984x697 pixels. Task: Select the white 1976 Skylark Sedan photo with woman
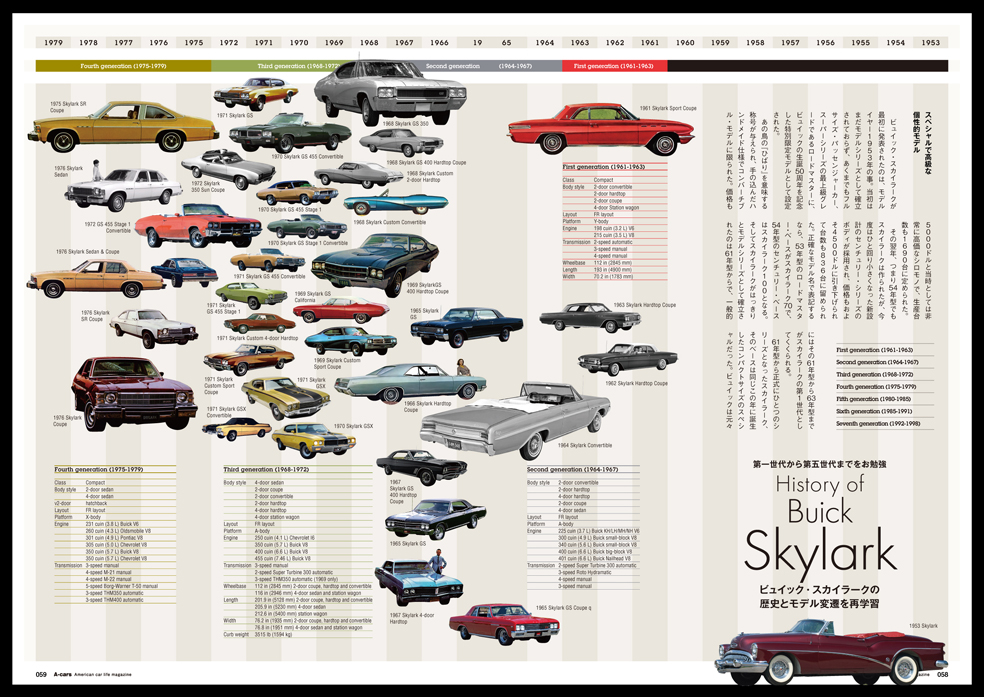coord(124,187)
